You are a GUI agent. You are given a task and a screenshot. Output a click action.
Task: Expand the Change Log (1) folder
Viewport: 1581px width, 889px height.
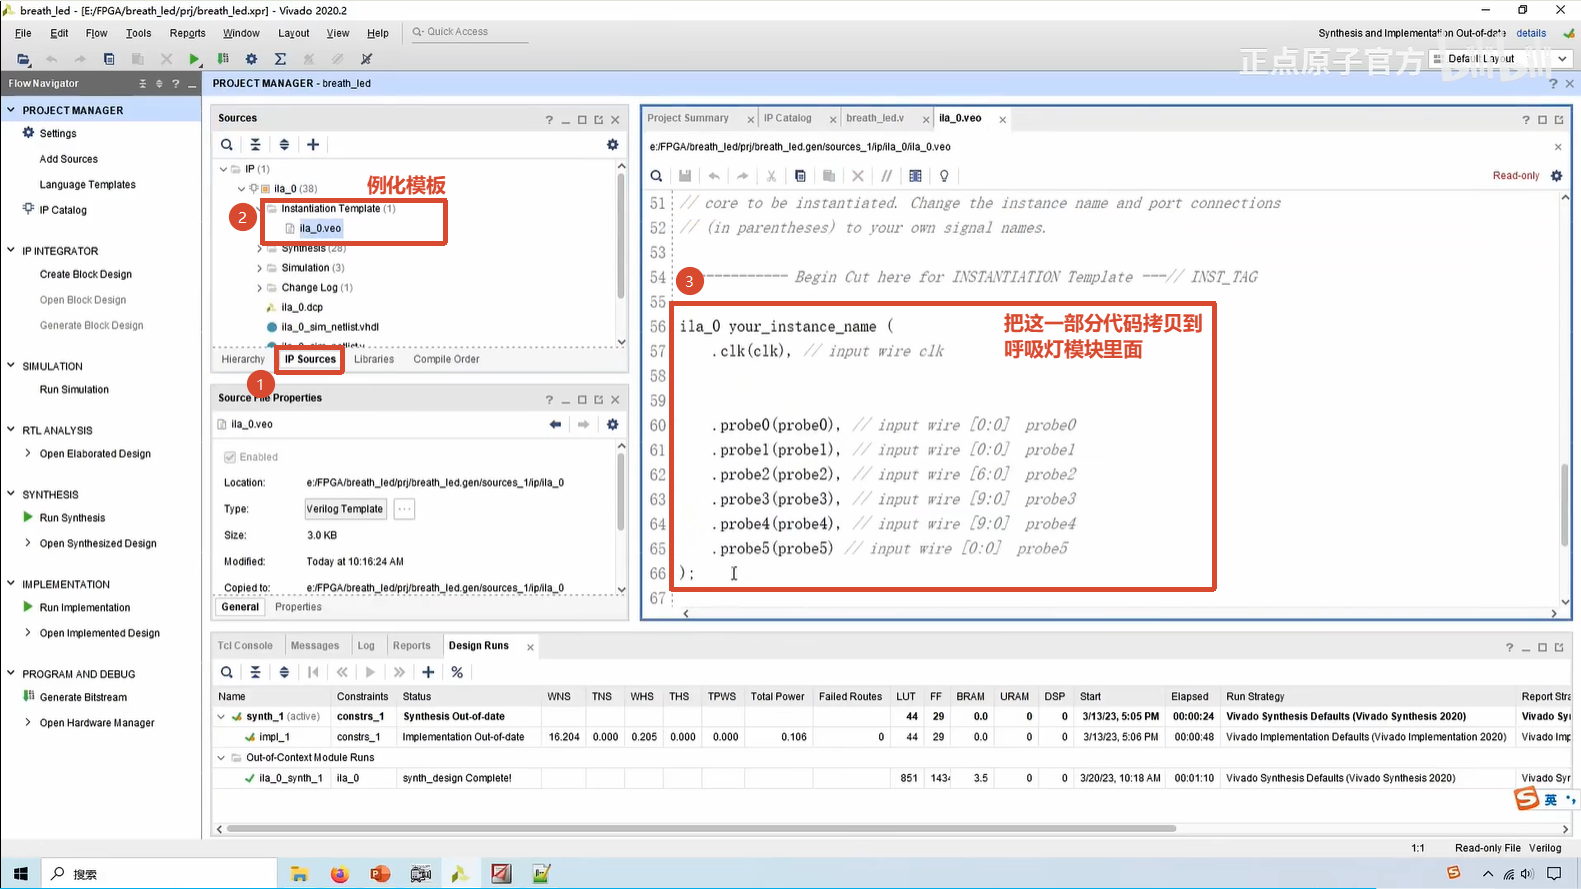click(259, 288)
